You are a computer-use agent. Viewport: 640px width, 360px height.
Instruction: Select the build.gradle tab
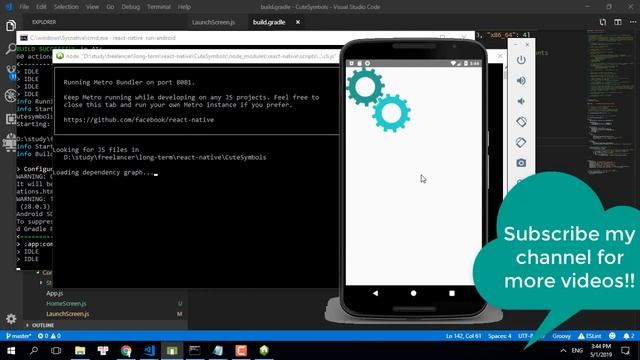[269, 22]
